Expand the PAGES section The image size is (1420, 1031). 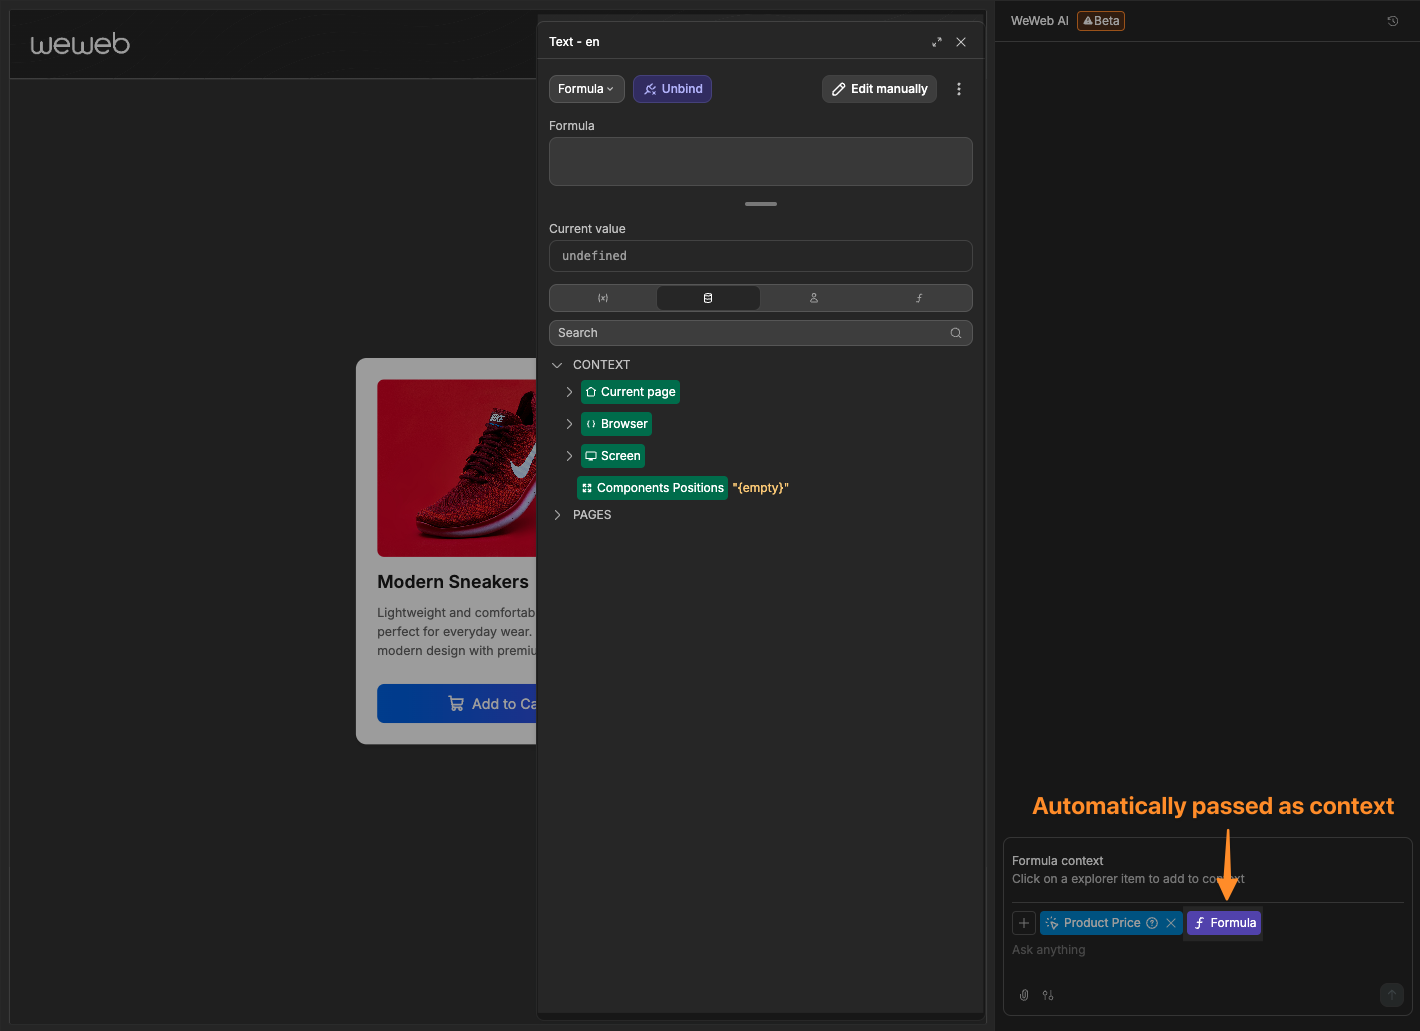(558, 515)
